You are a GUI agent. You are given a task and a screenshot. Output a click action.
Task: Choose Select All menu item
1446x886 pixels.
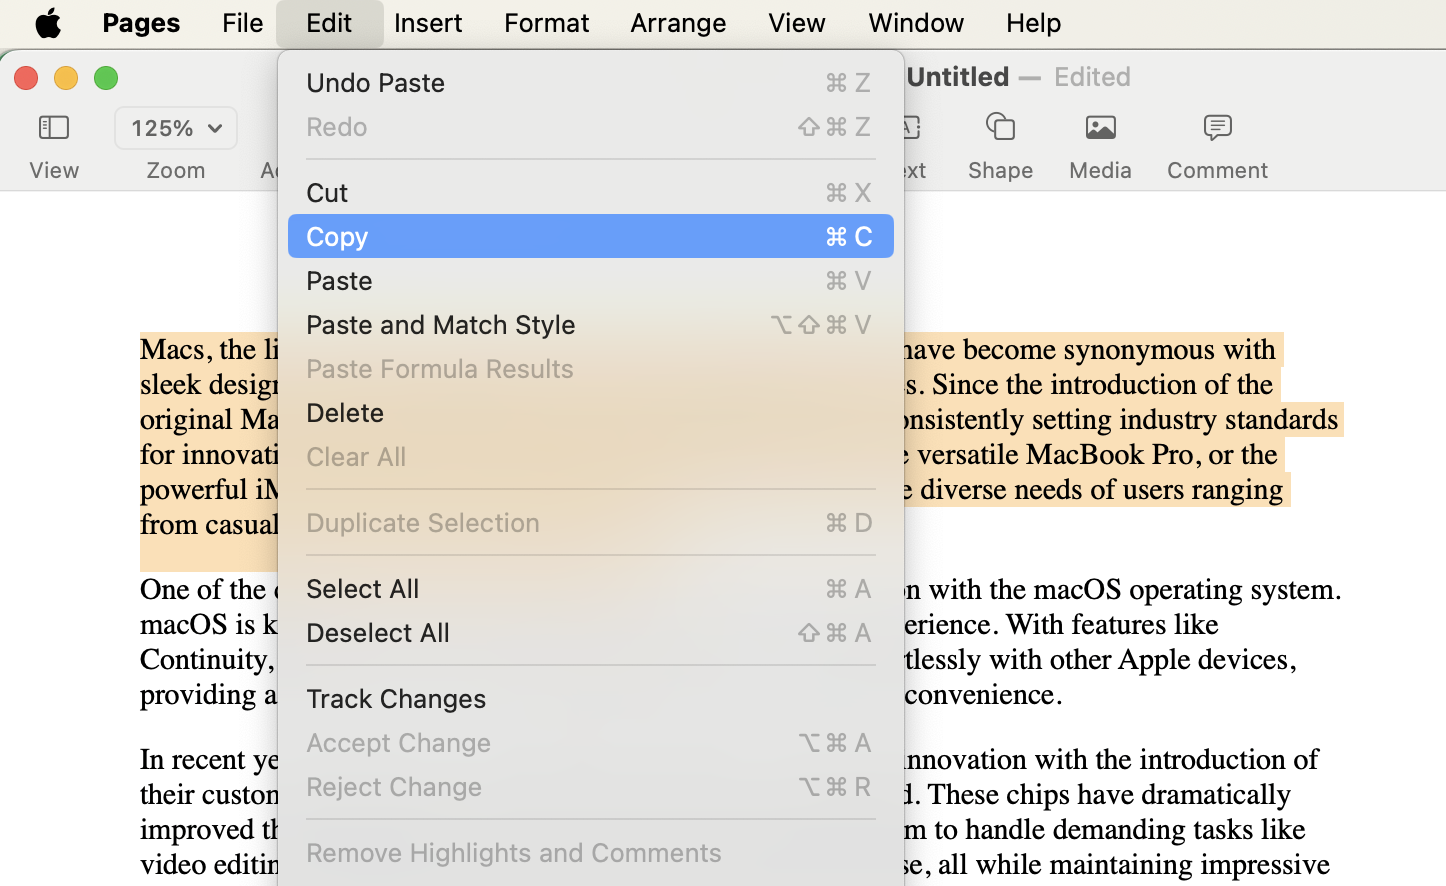tap(590, 589)
